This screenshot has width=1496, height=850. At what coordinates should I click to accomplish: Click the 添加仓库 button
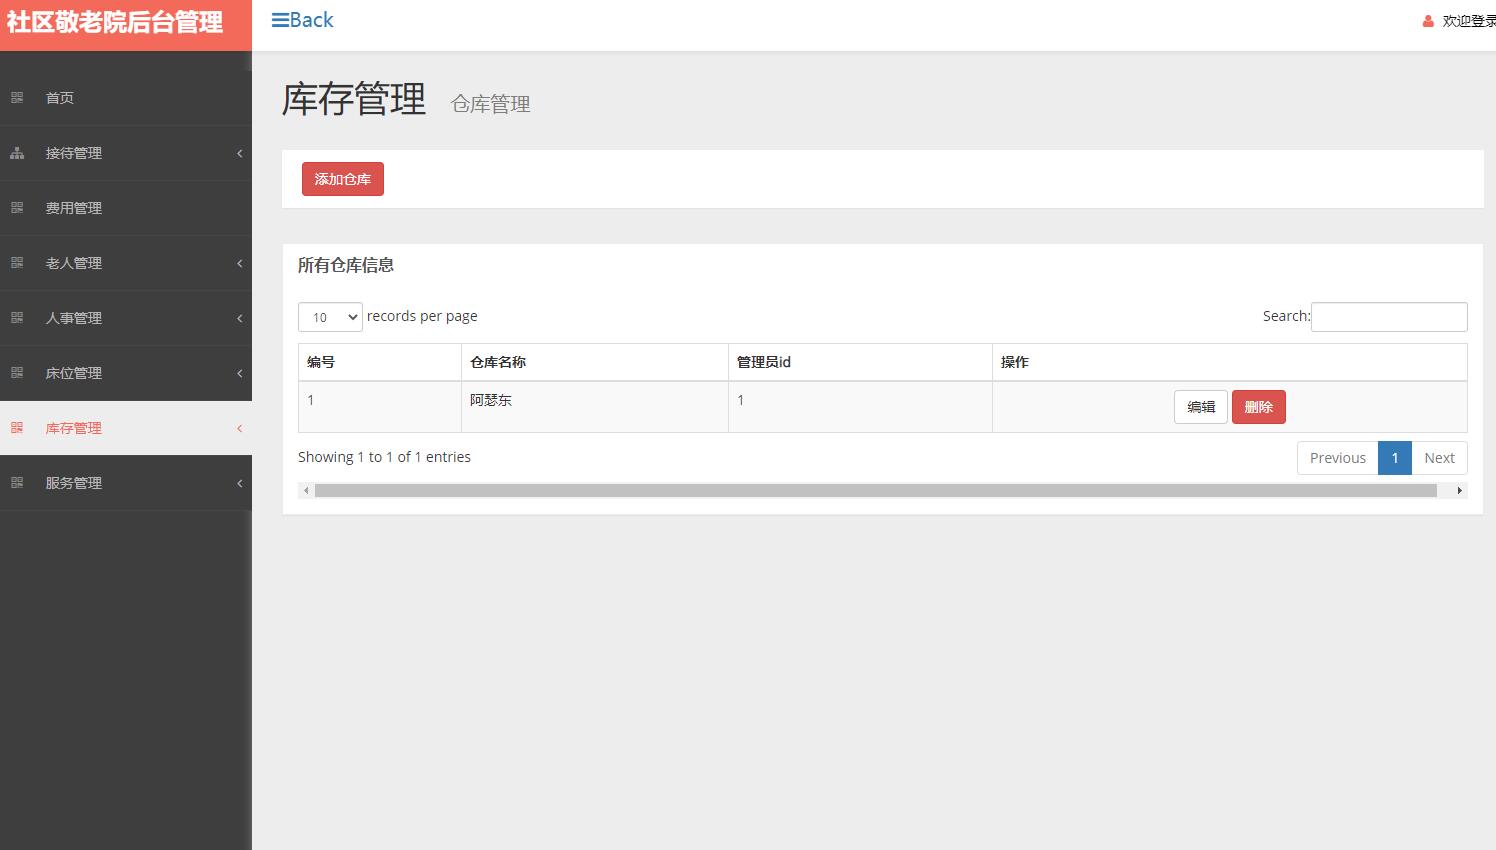tap(342, 179)
